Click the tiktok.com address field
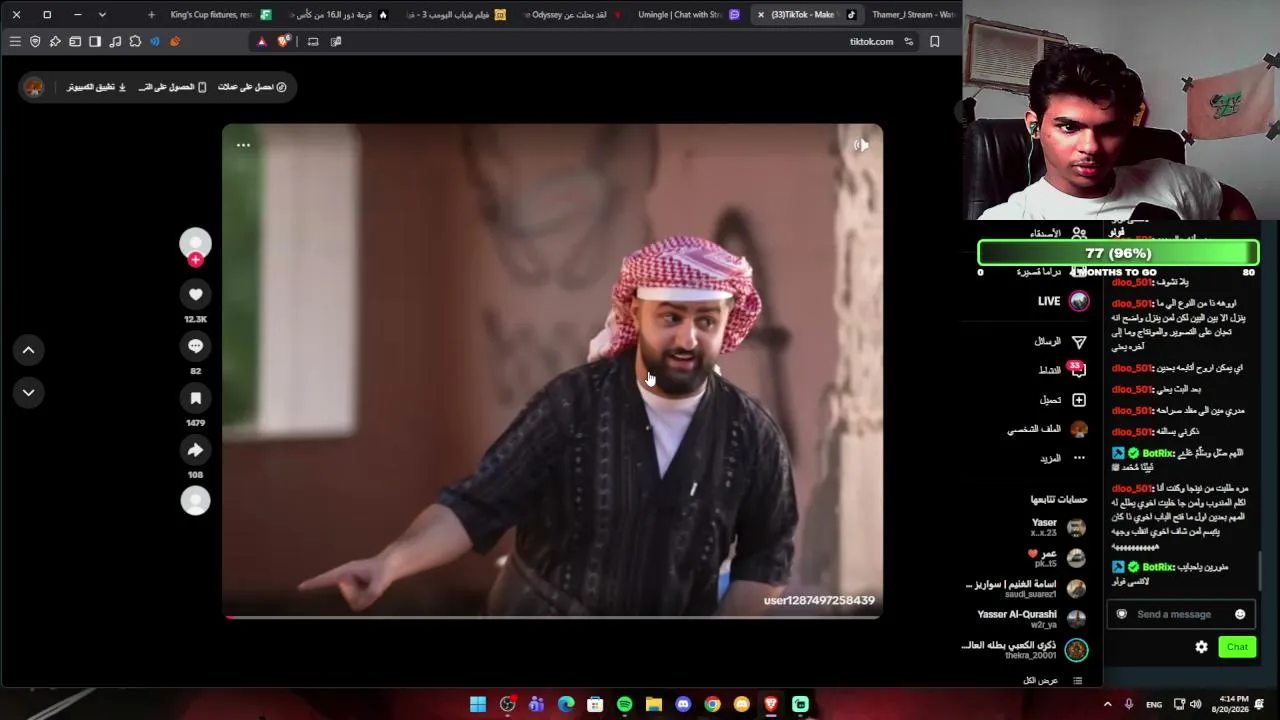Image resolution: width=1280 pixels, height=720 pixels. (x=871, y=41)
